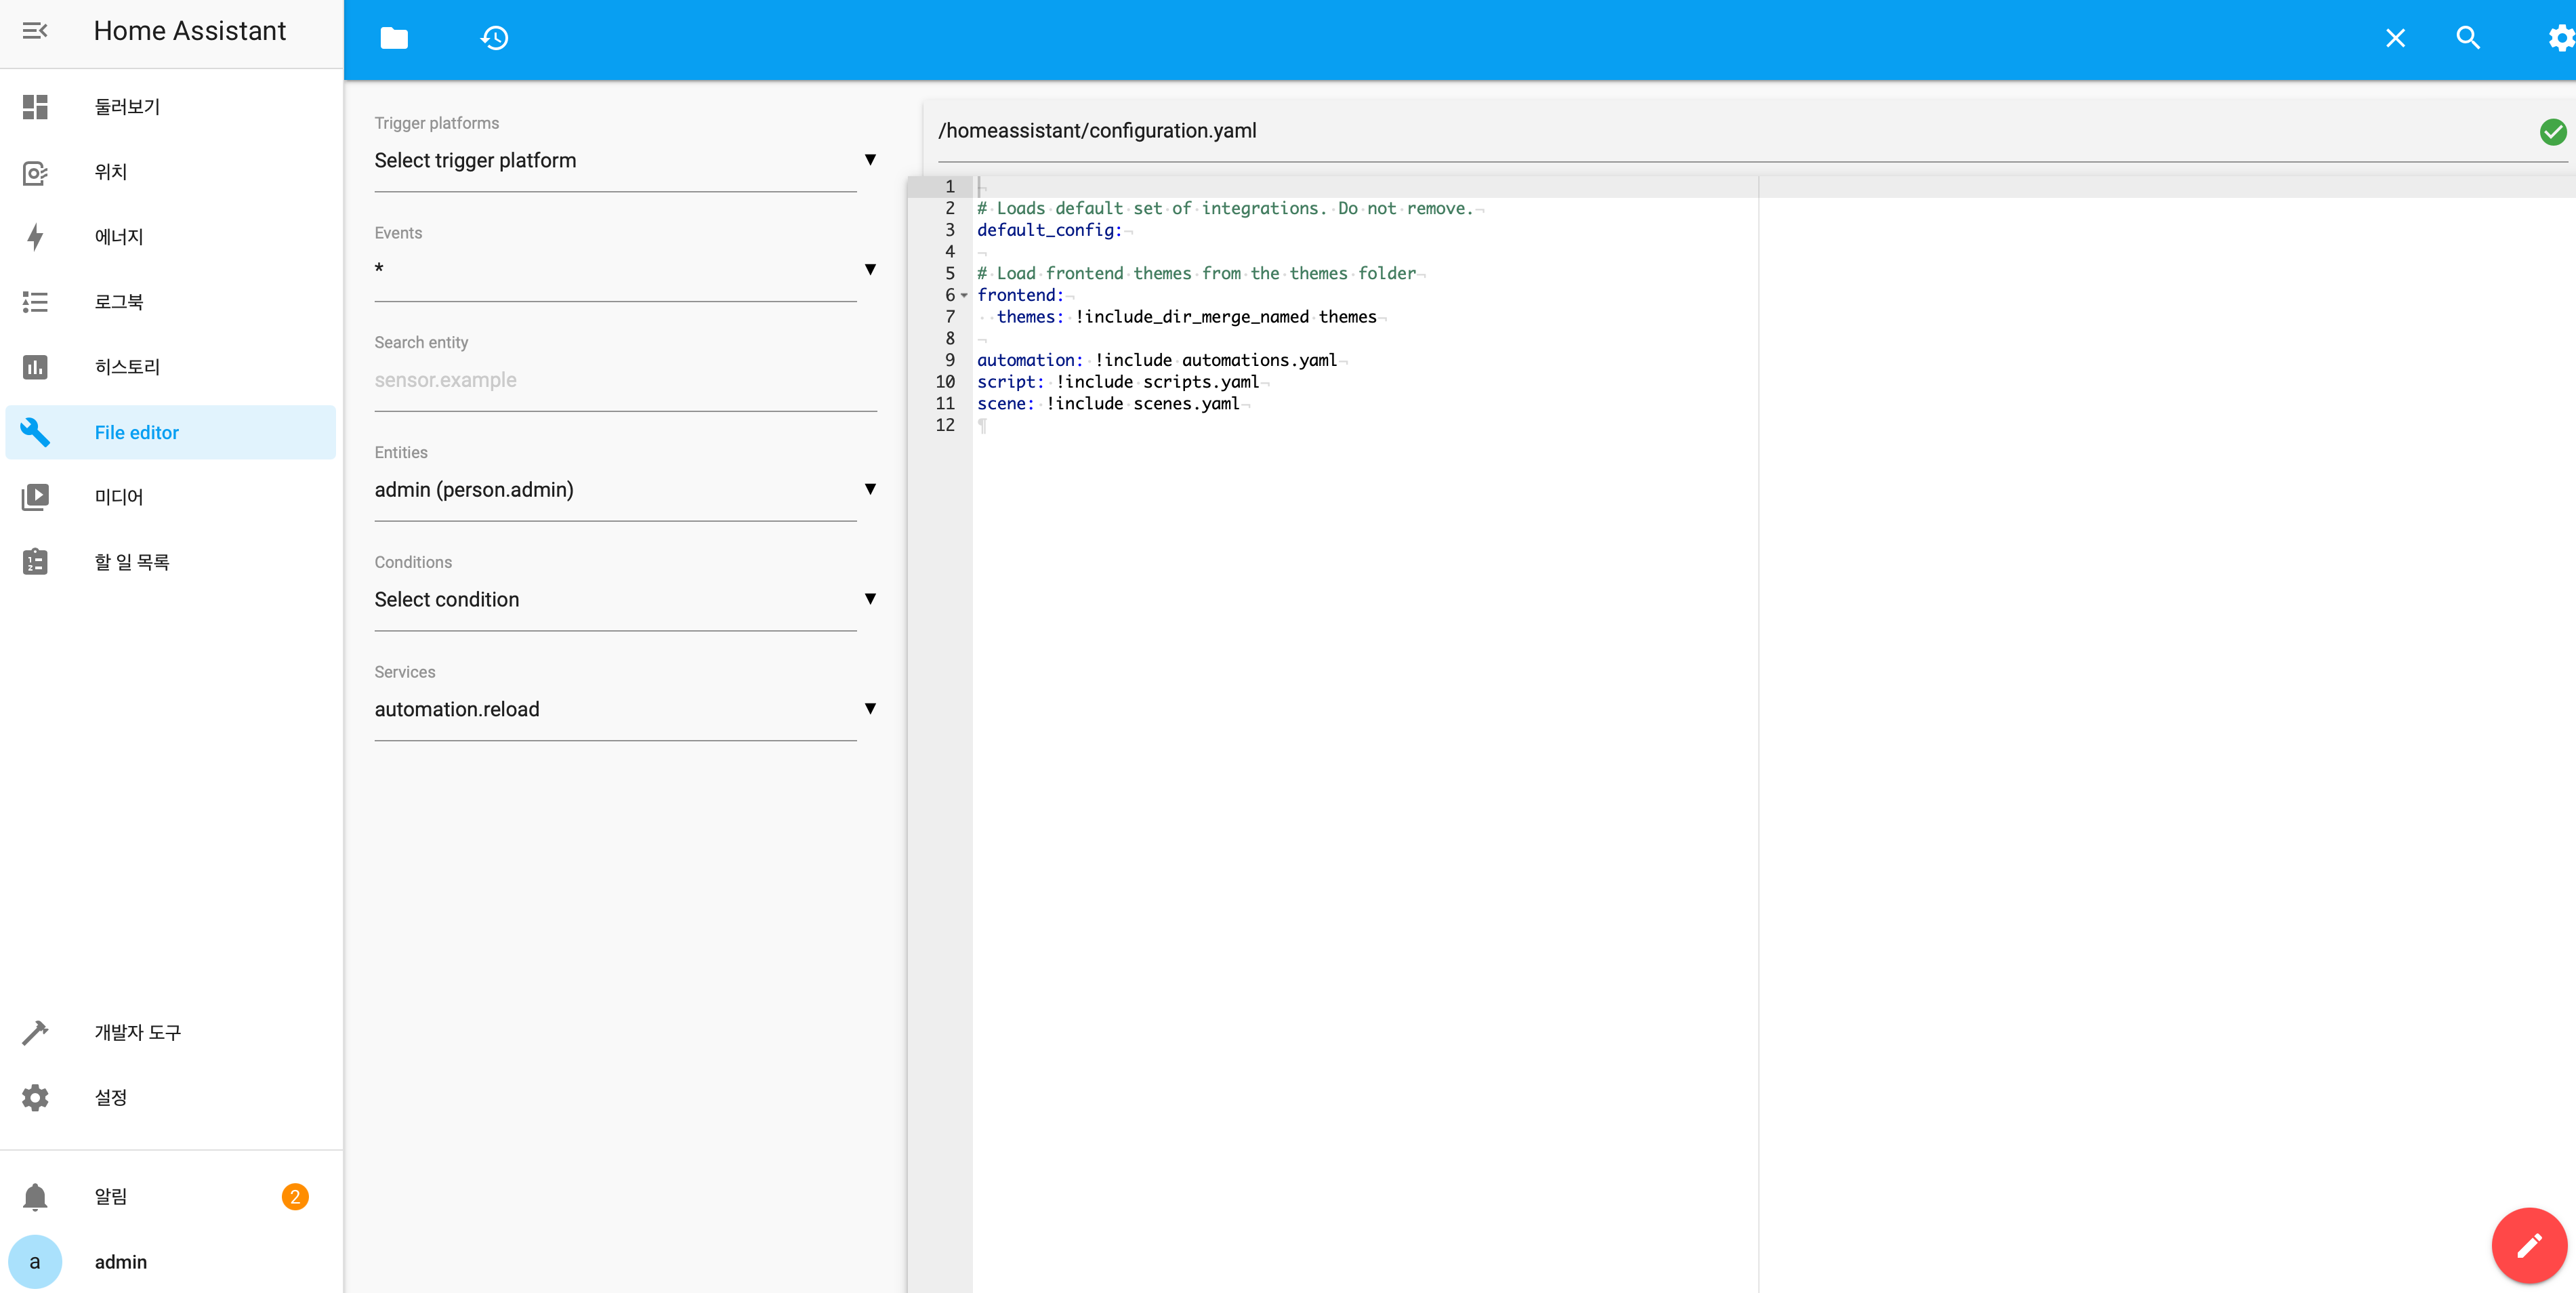
Task: Click the themes include_dir_merge_named line
Action: point(1186,317)
